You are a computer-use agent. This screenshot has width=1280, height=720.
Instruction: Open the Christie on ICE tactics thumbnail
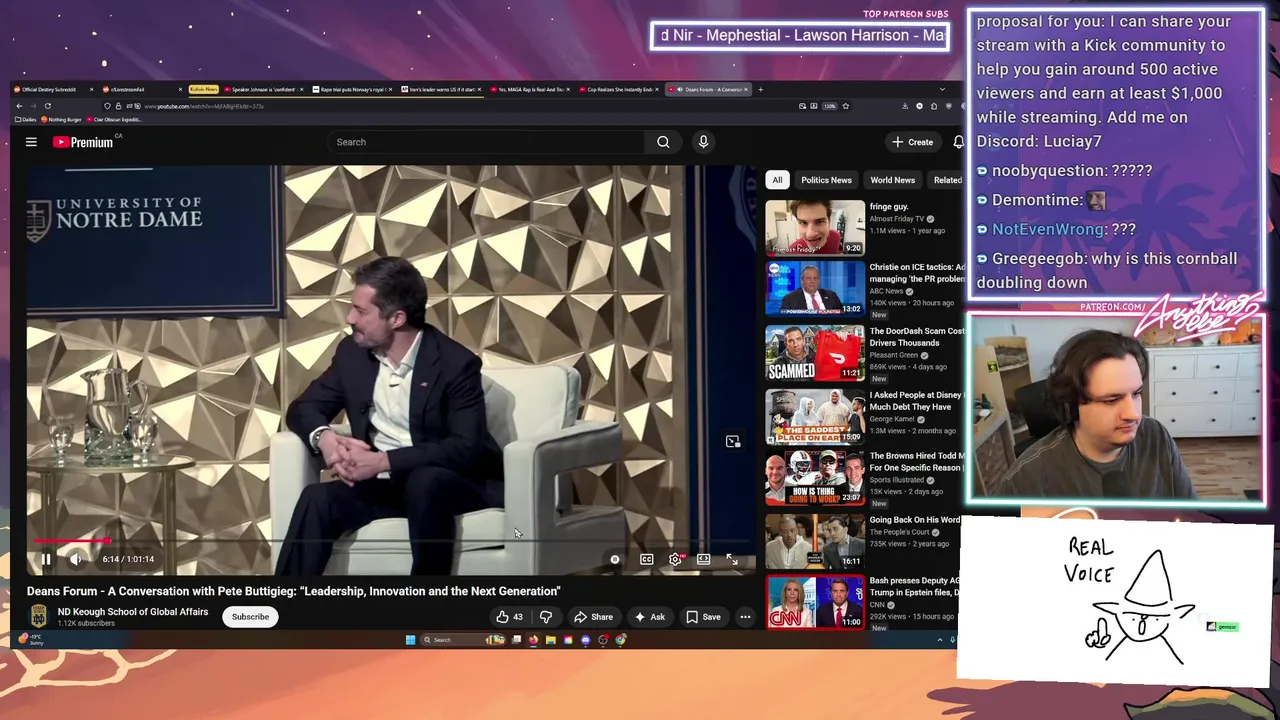point(815,289)
